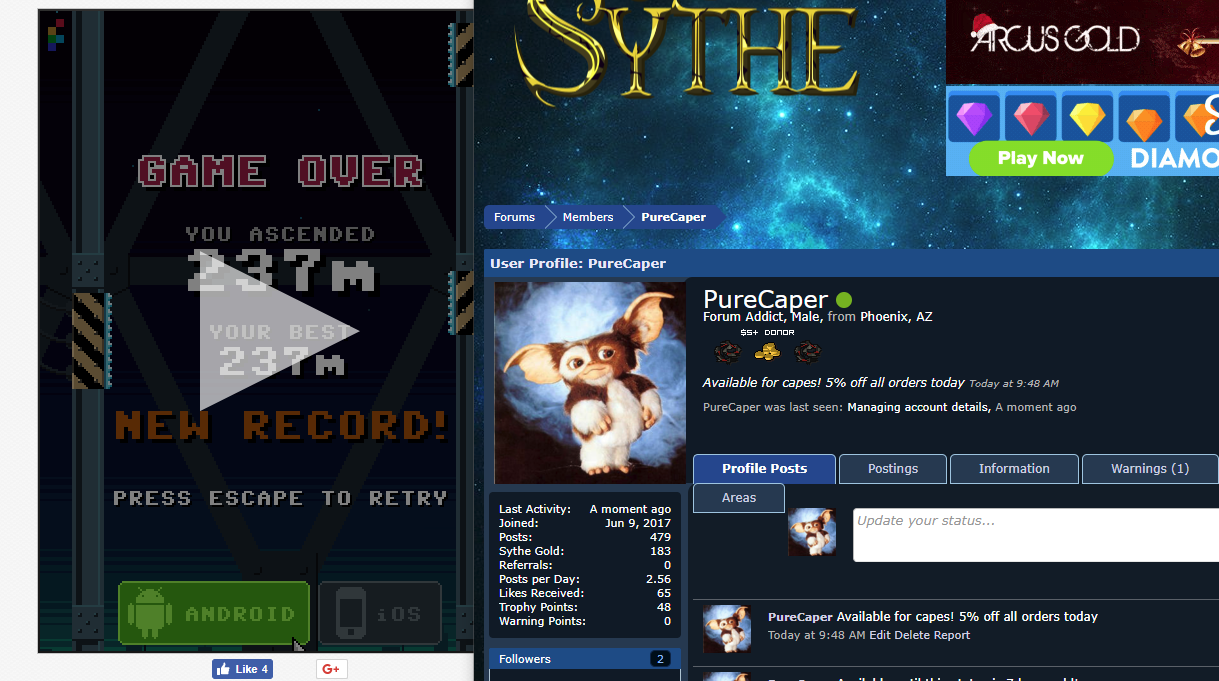Go to the Members breadcrumb
Image resolution: width=1219 pixels, height=681 pixels.
coord(588,217)
